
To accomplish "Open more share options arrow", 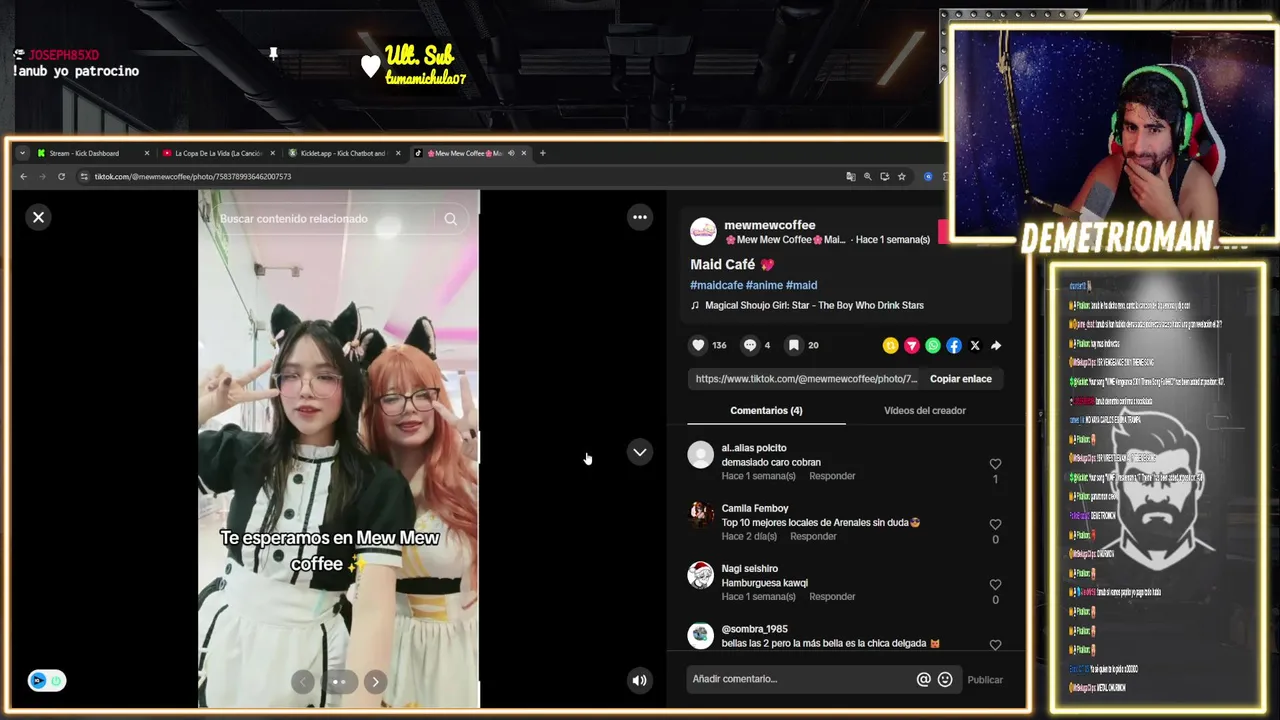I will (x=996, y=346).
